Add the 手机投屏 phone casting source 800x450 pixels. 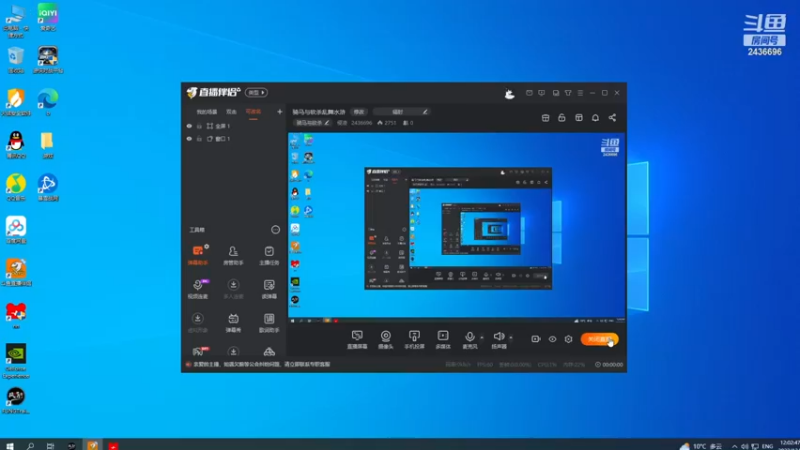coord(414,339)
